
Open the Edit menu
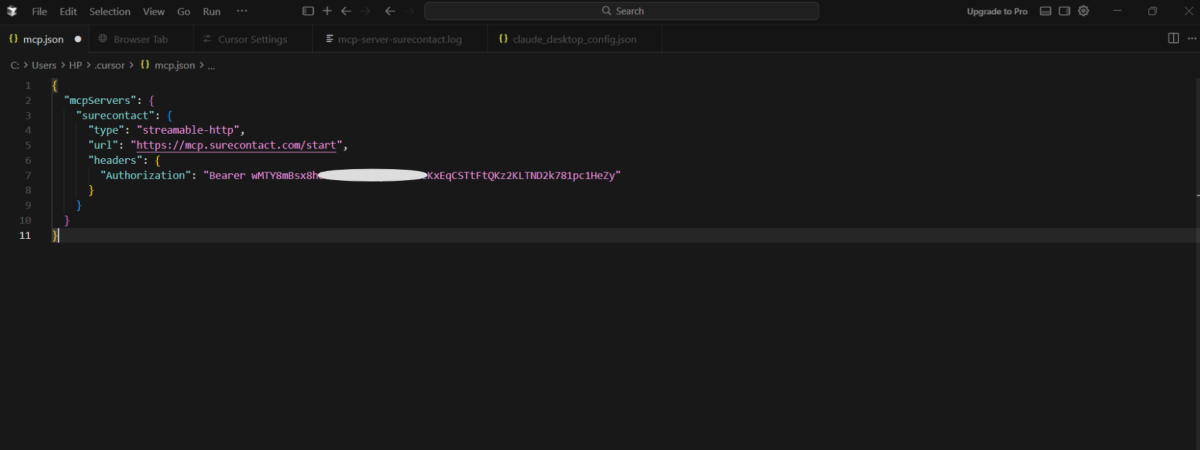(x=68, y=11)
